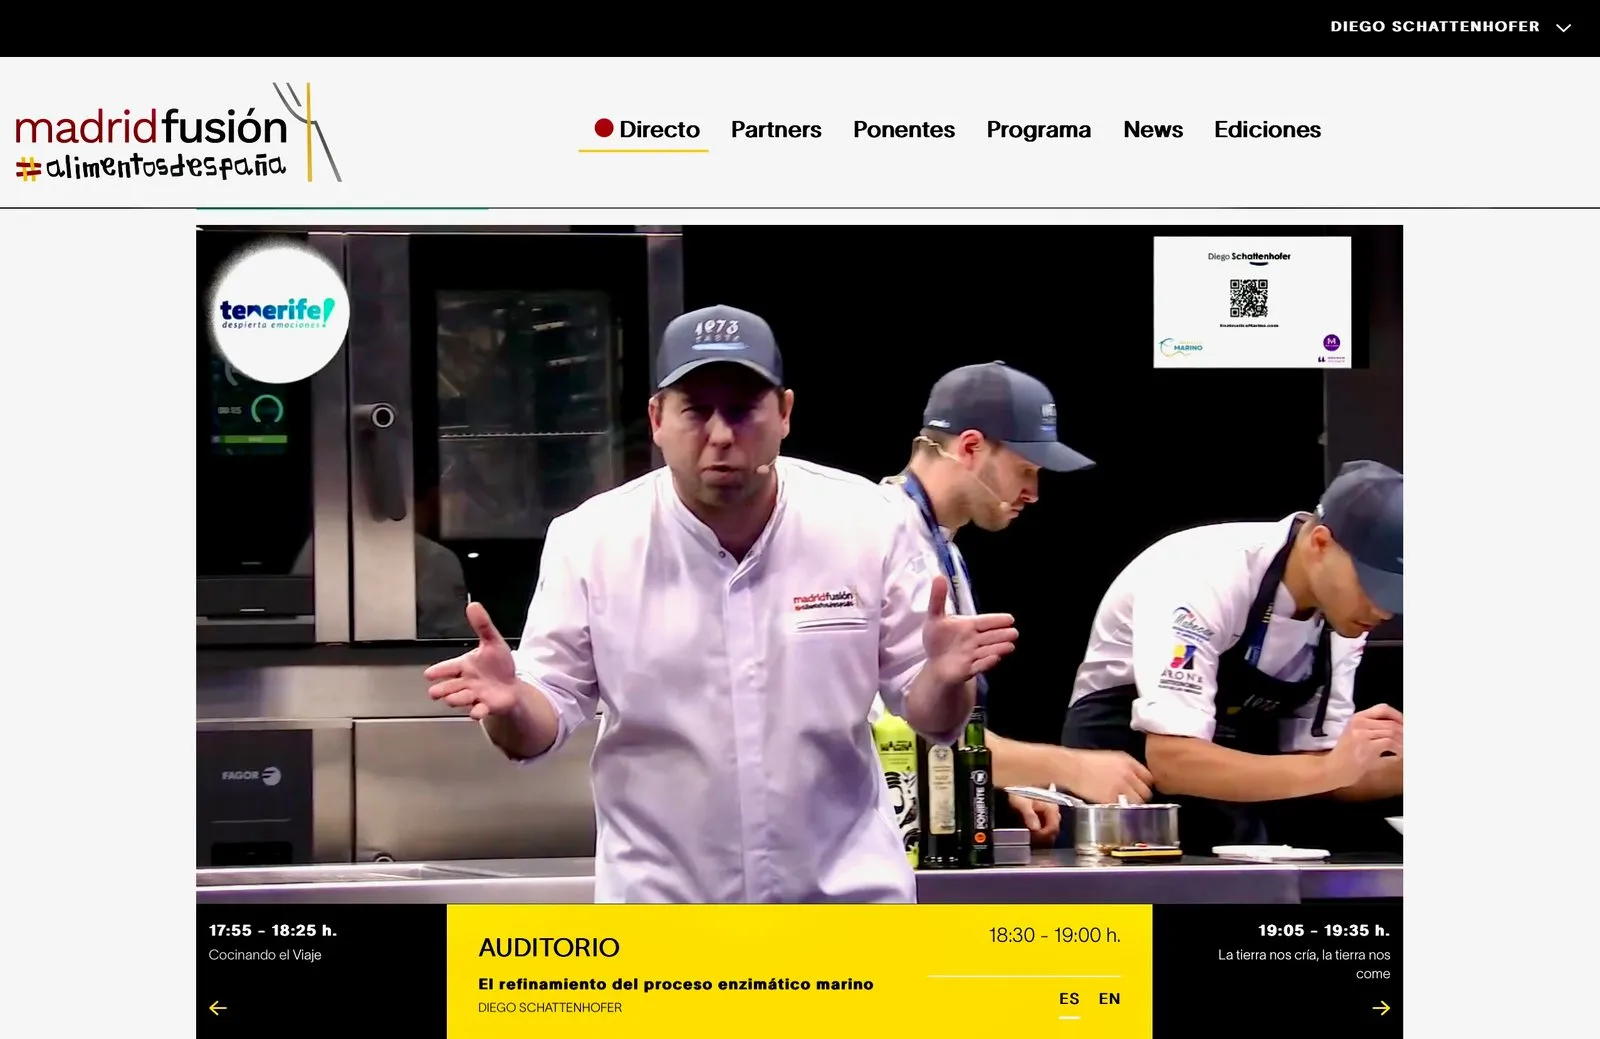Click the AUDITORIO heading
Image resolution: width=1600 pixels, height=1039 pixels.
(549, 947)
